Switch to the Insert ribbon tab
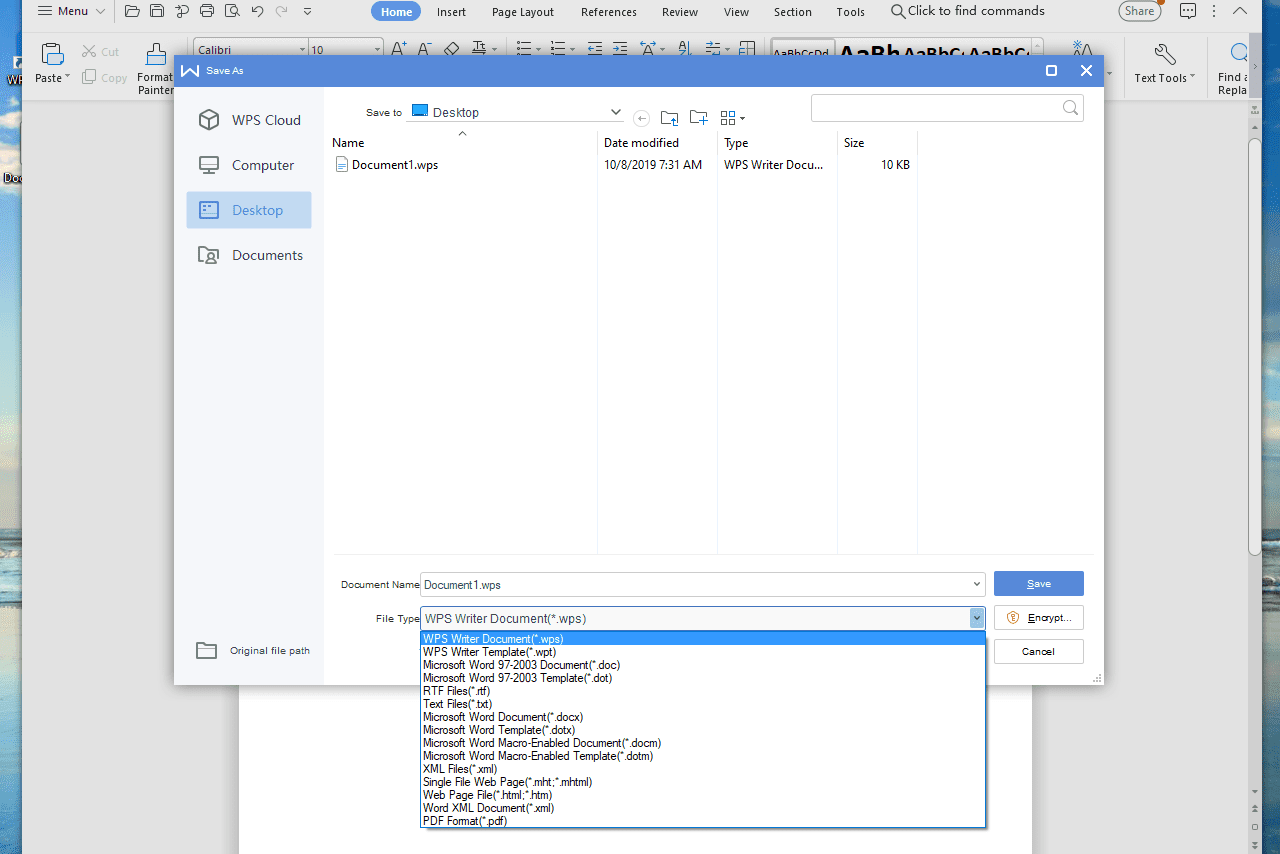The image size is (1280, 854). click(x=451, y=12)
